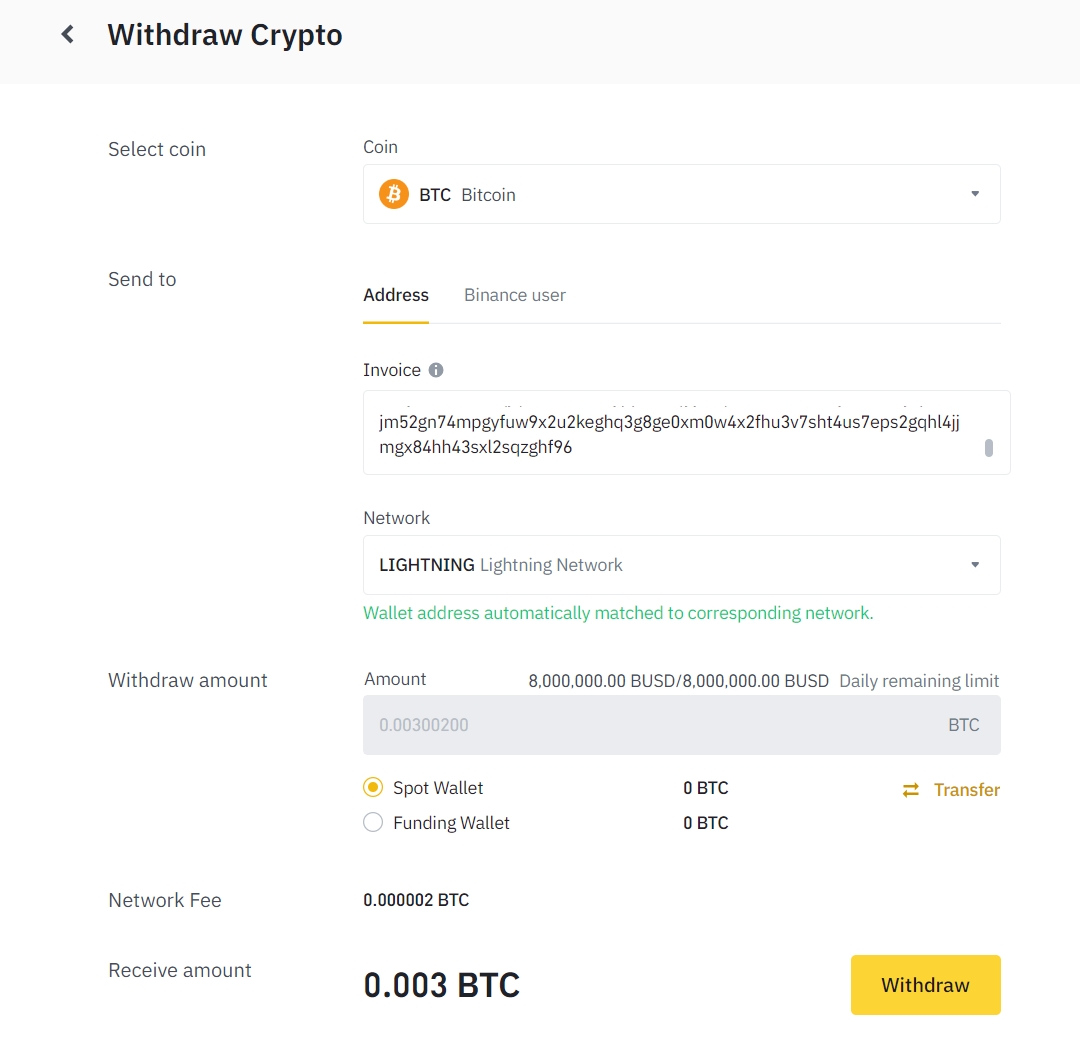Click the Withdraw Crypto page title
1080x1056 pixels.
click(x=225, y=35)
